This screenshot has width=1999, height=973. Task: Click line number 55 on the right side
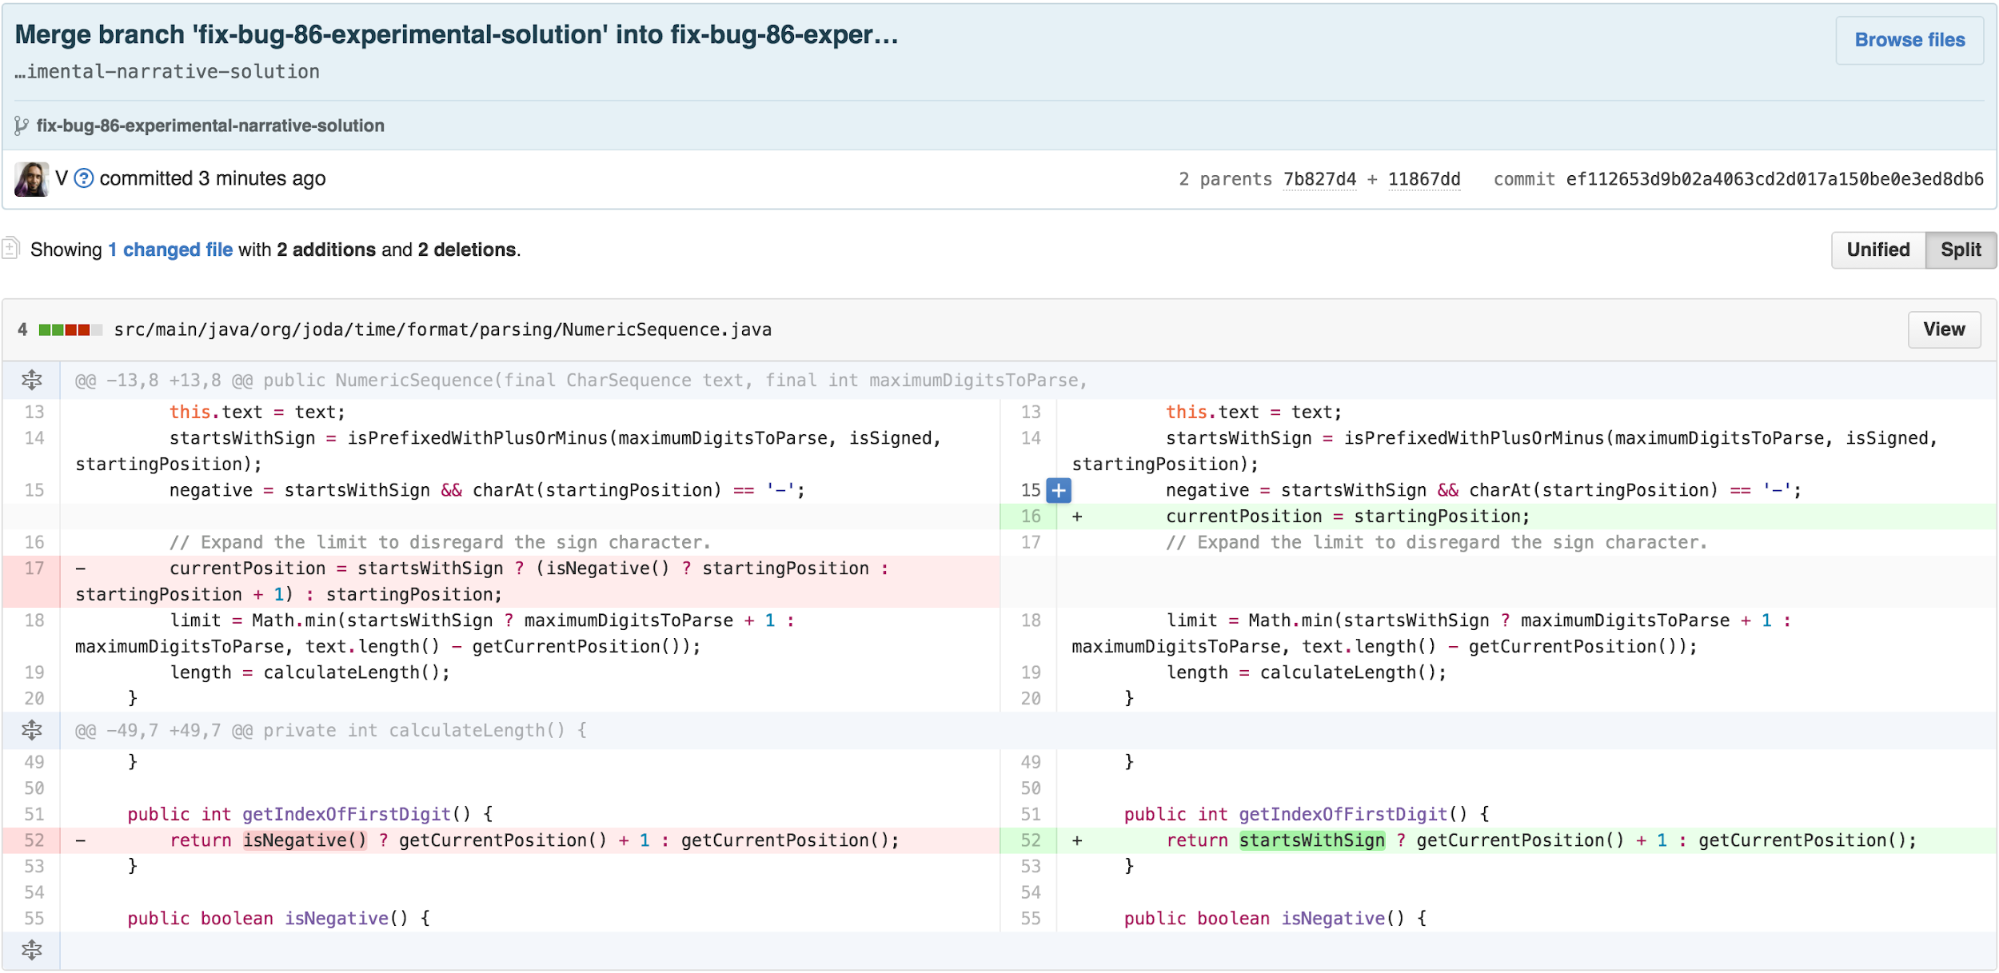[x=1030, y=918]
